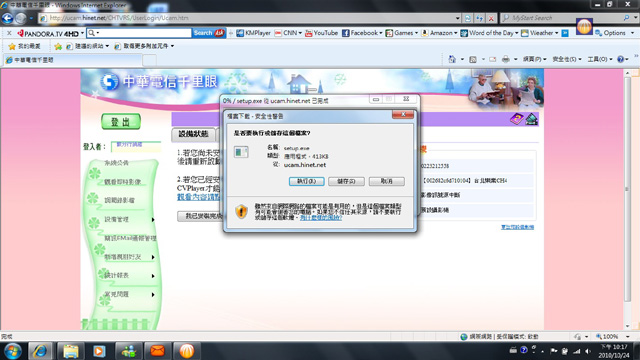
Task: Open Windows Media Player from taskbar
Action: pos(99,351)
